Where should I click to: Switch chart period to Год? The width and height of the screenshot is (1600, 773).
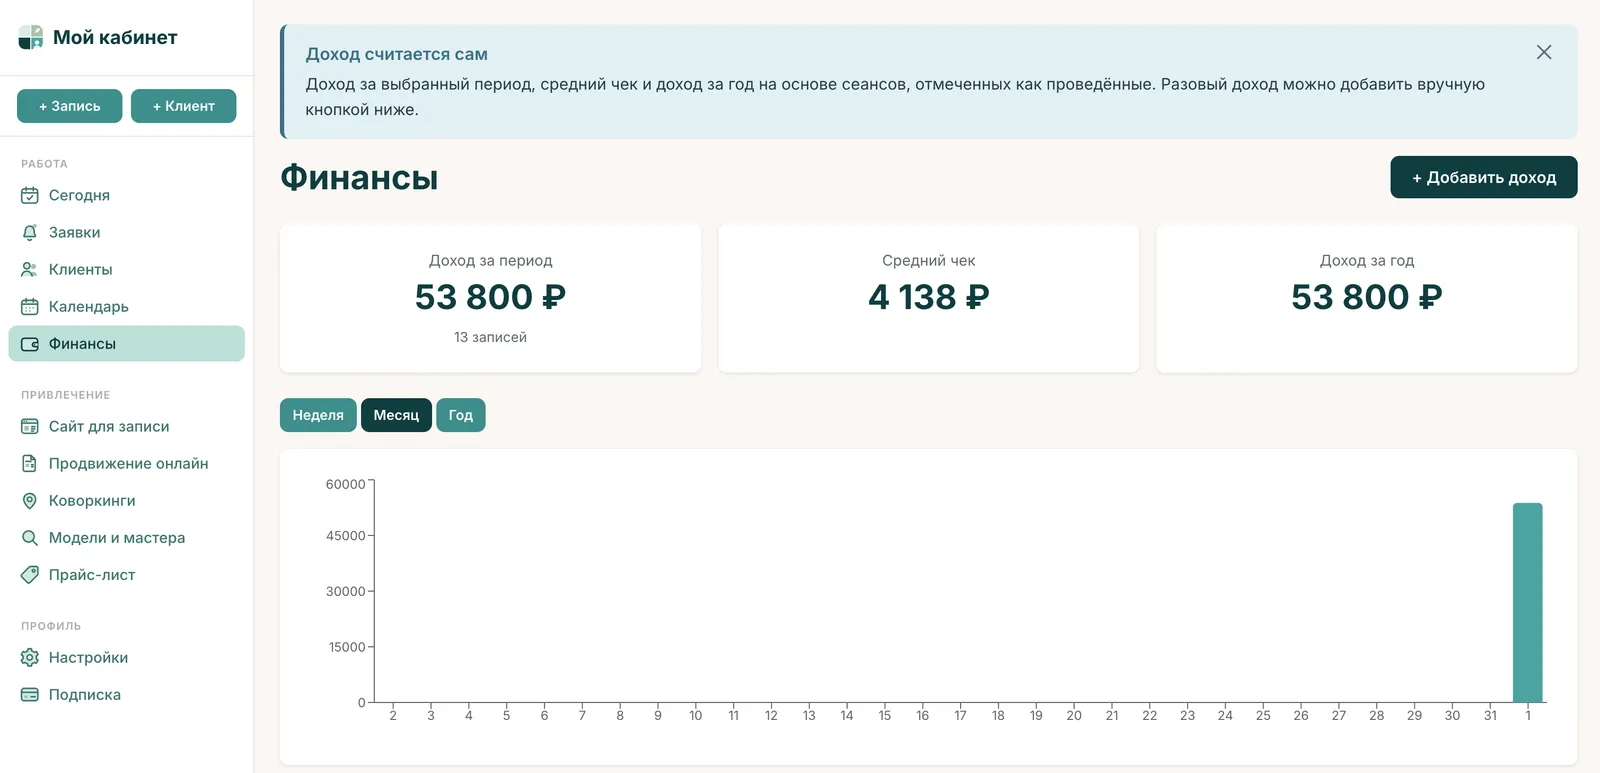pos(461,415)
